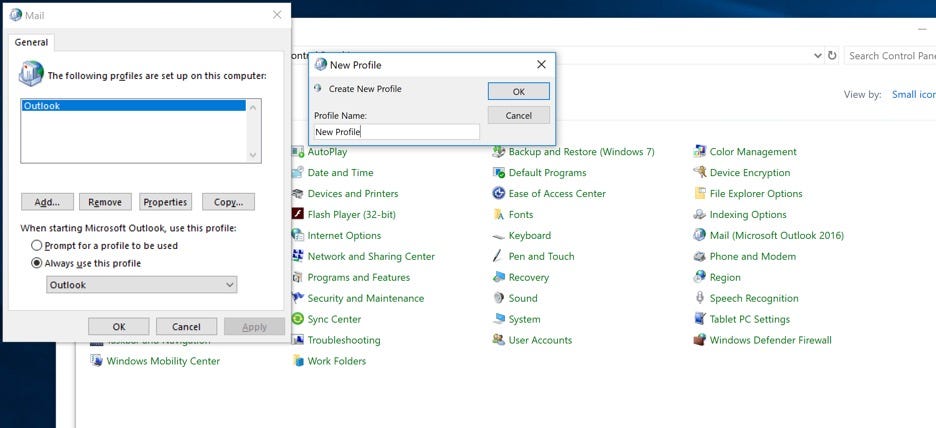Select 'Prompt for a profile to be used'
The width and height of the screenshot is (936, 428).
(x=36, y=245)
